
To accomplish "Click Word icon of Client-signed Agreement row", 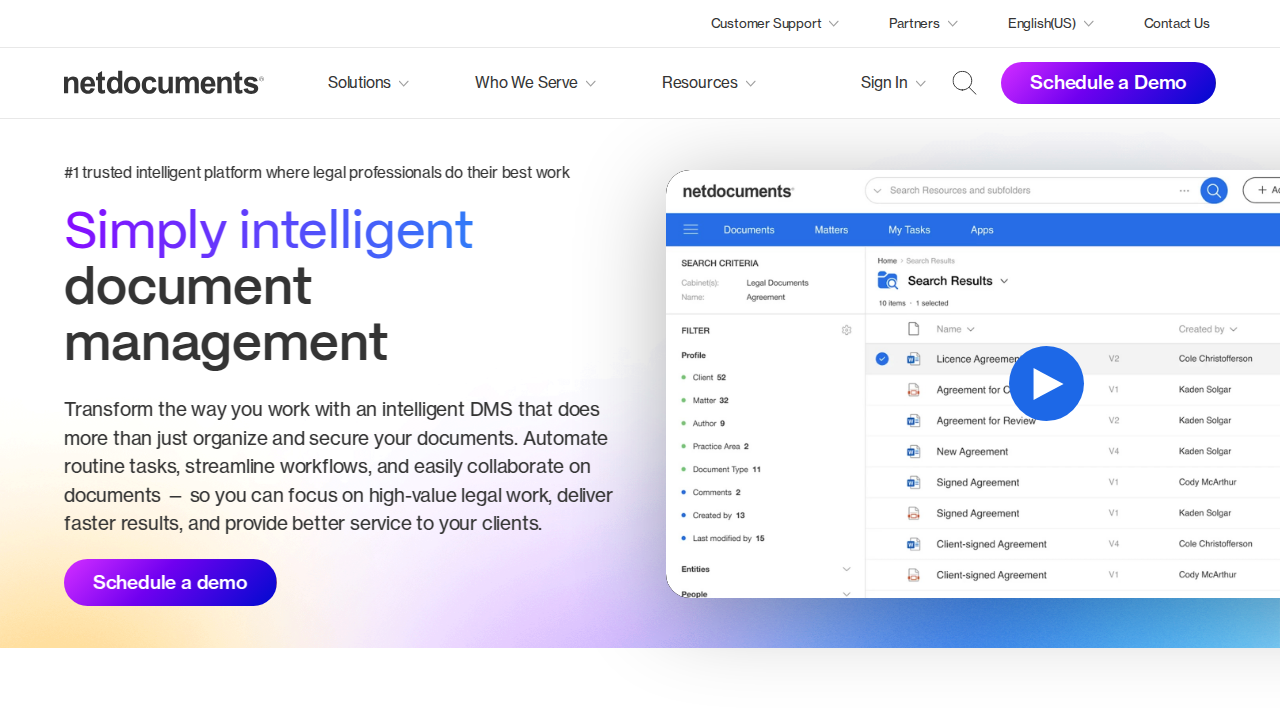I will tap(913, 545).
